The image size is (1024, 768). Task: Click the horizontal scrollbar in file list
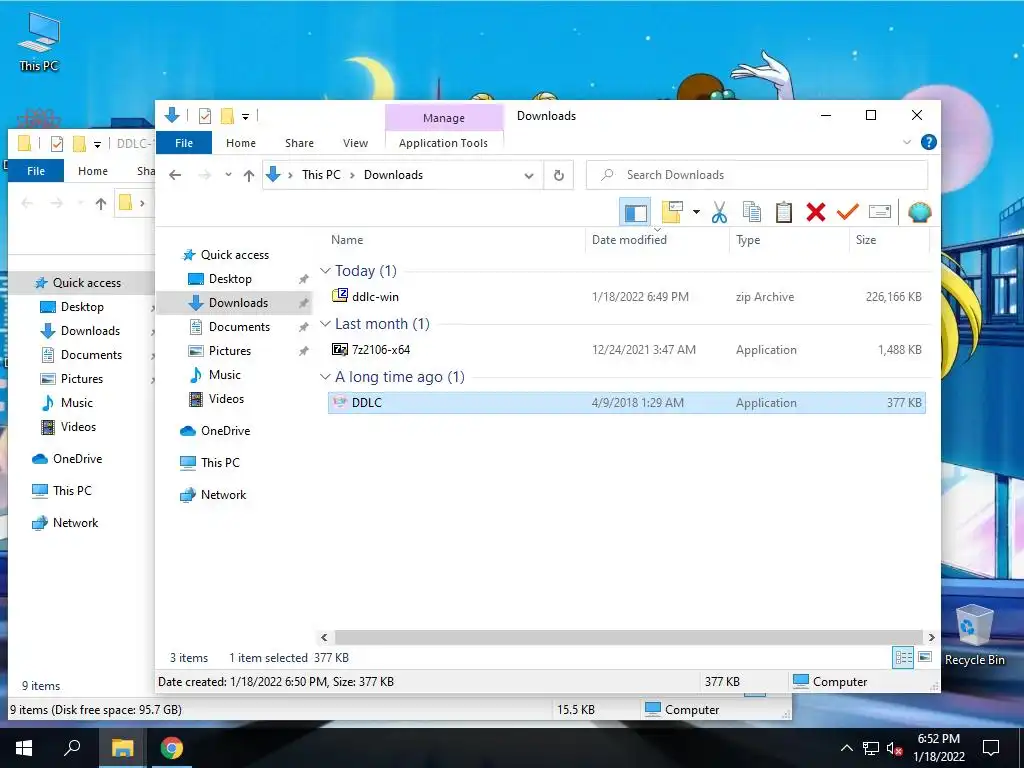(628, 637)
